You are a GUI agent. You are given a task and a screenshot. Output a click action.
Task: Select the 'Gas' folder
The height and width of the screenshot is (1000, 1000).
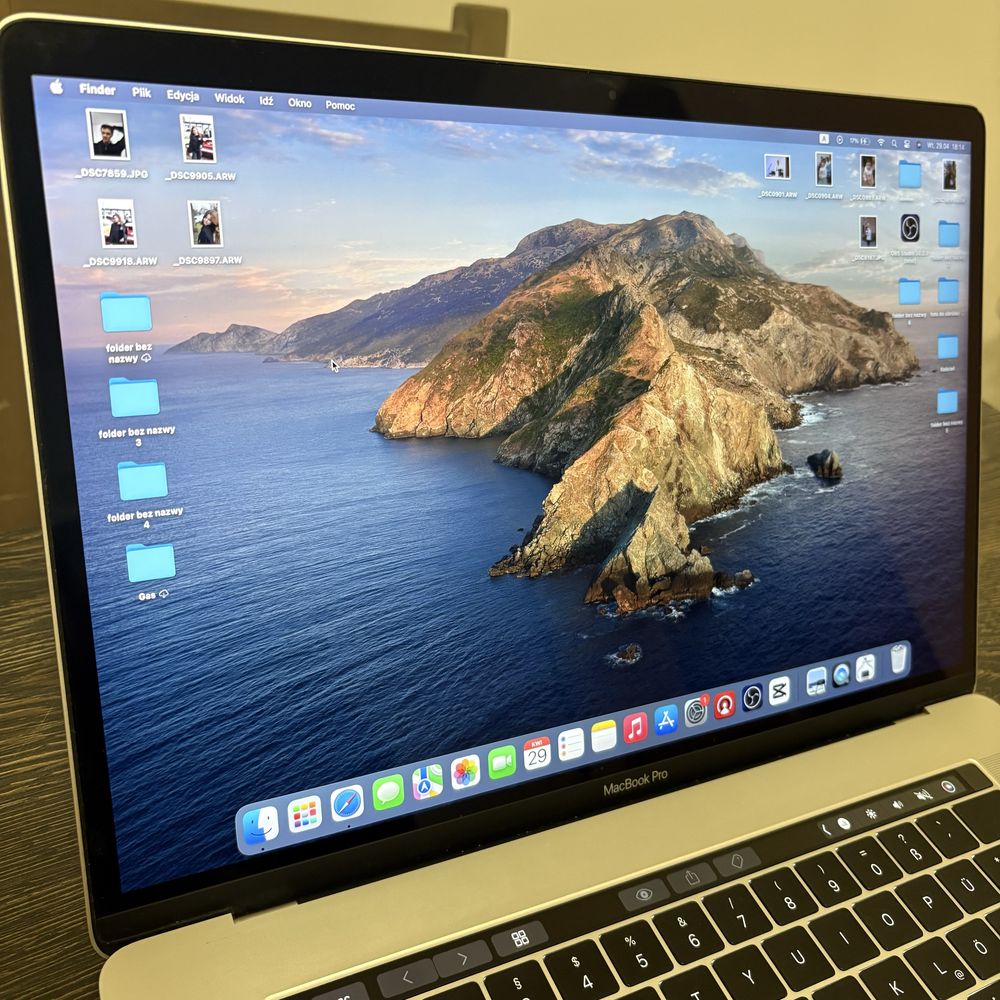pyautogui.click(x=151, y=562)
